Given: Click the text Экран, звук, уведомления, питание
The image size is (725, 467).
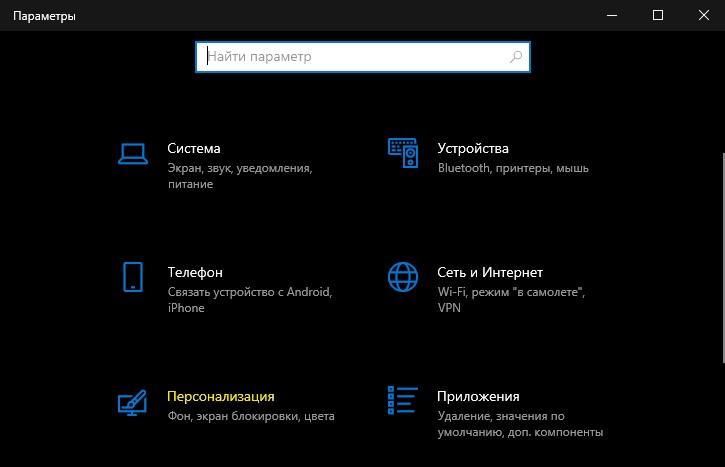Looking at the screenshot, I should pyautogui.click(x=240, y=176).
